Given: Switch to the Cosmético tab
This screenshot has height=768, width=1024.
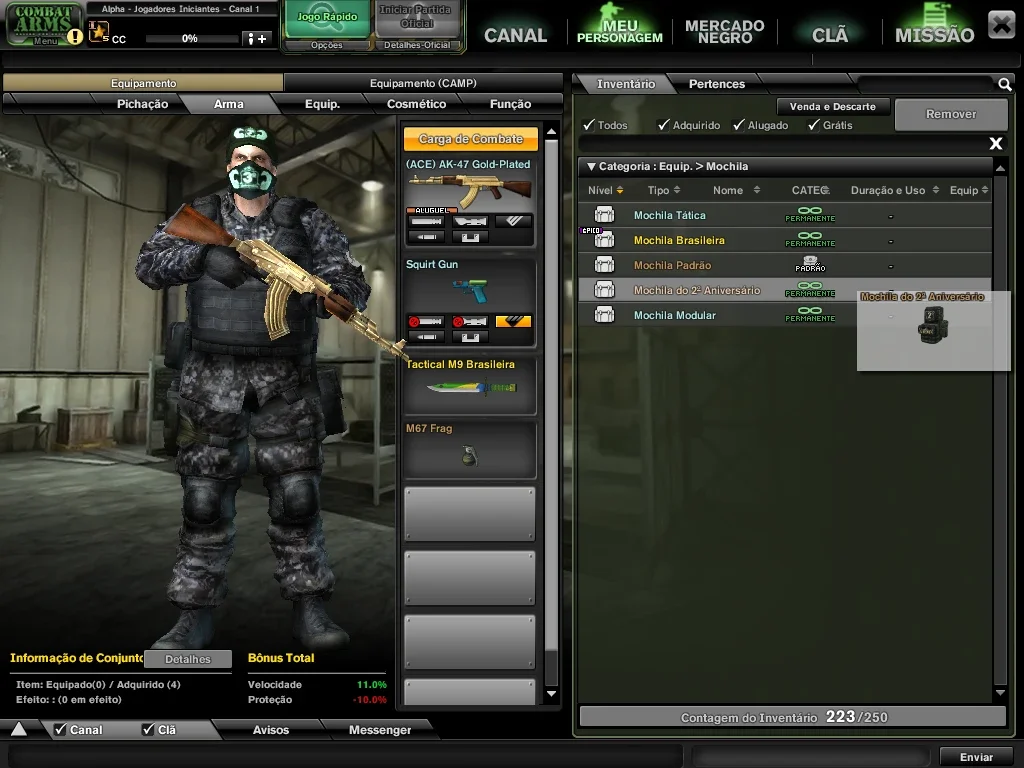Looking at the screenshot, I should (417, 104).
